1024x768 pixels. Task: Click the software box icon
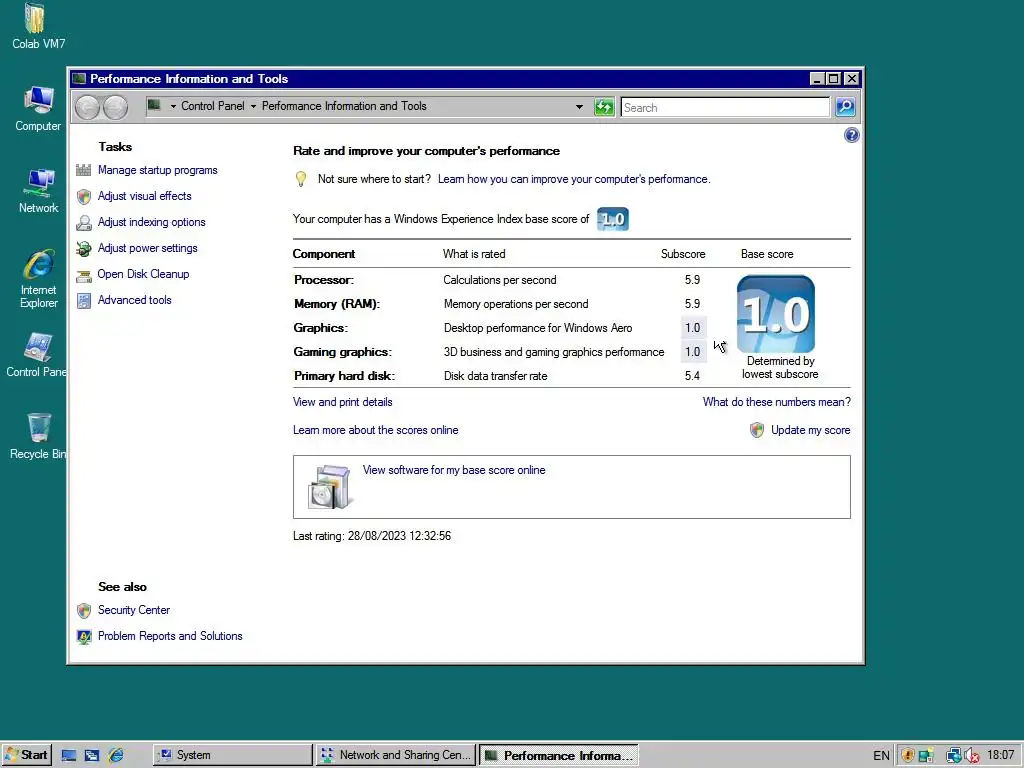point(330,487)
